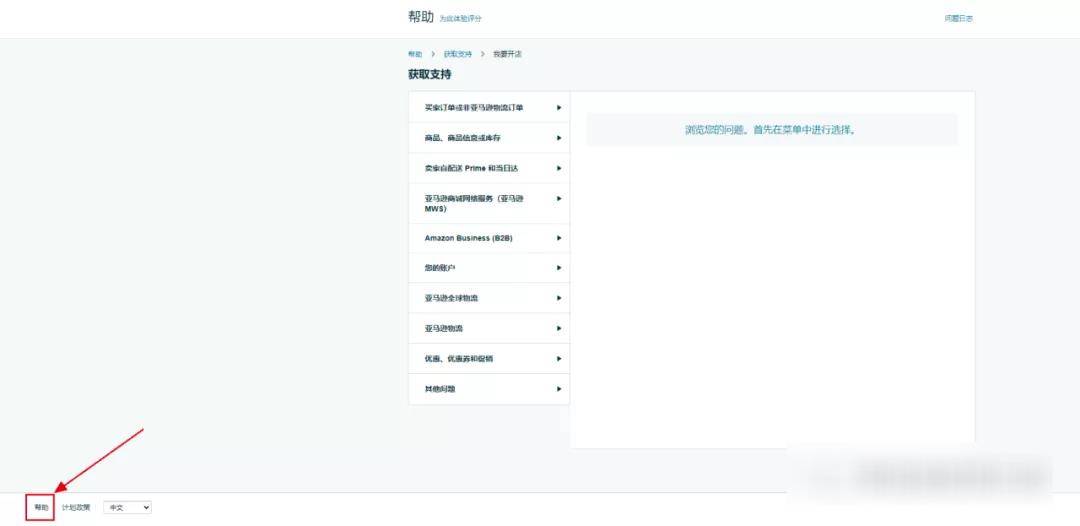Expand arrow beside 亚马逊全球物流
This screenshot has height=526, width=1080.
[559, 298]
